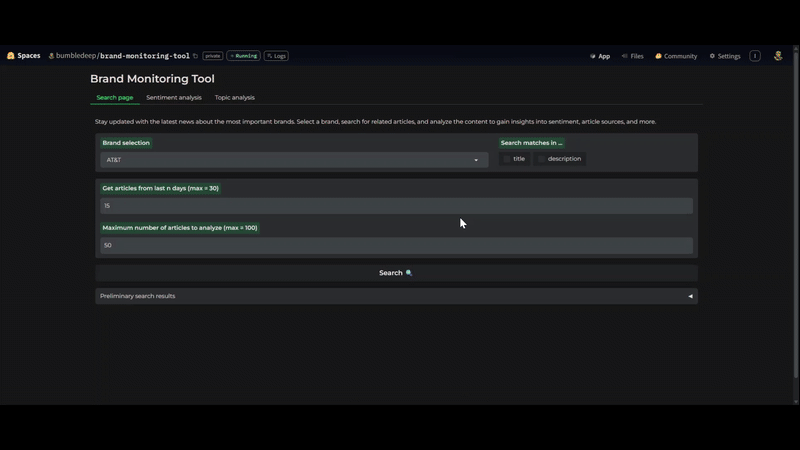Viewport: 800px width, 450px height.
Task: Open the bumbledeep user profile link
Action: tap(76, 56)
